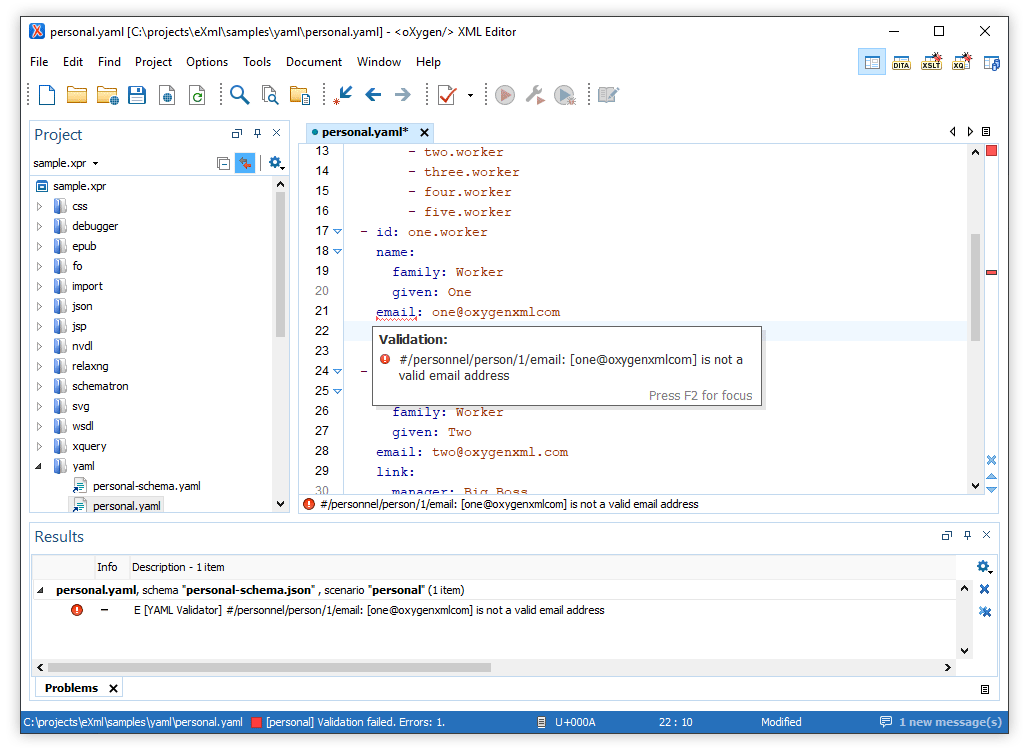Navigate back with the blue left arrow
The height and width of the screenshot is (750, 1030).
coord(373,95)
